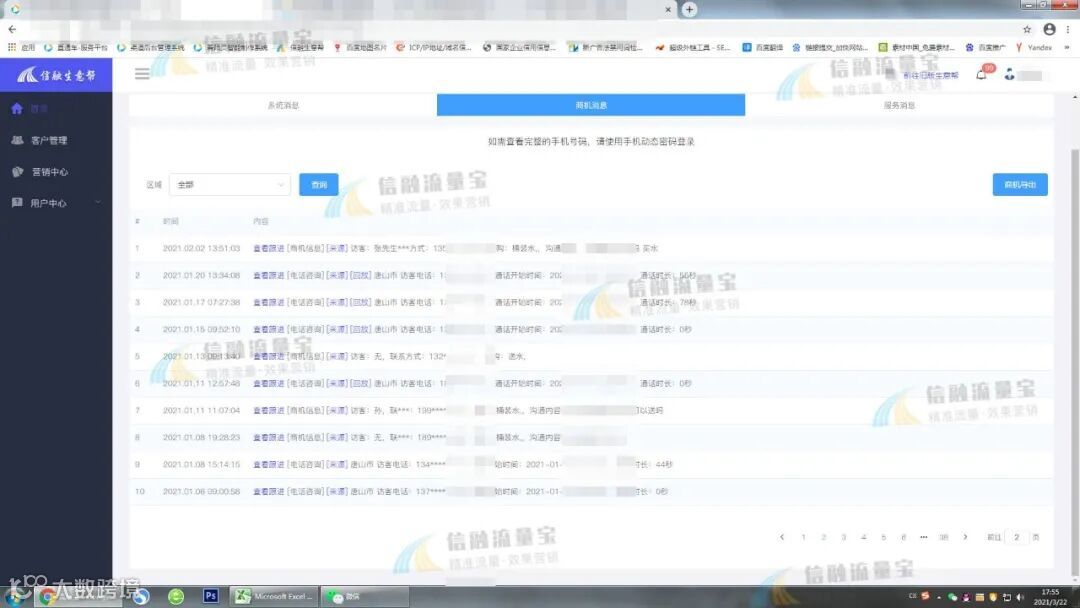The width and height of the screenshot is (1080, 608).
Task: Click the user avatar icon in header
Action: pos(1010,74)
